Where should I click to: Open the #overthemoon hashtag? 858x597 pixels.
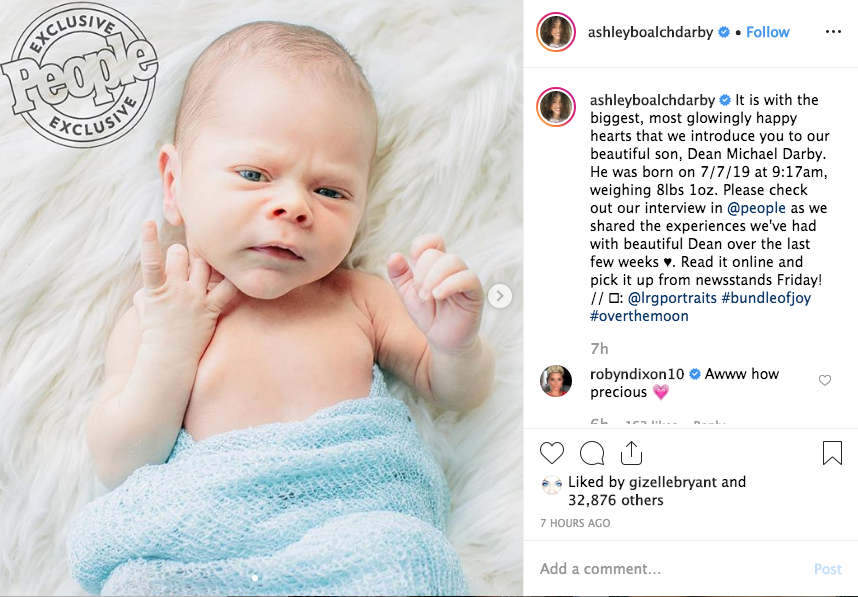(x=639, y=316)
